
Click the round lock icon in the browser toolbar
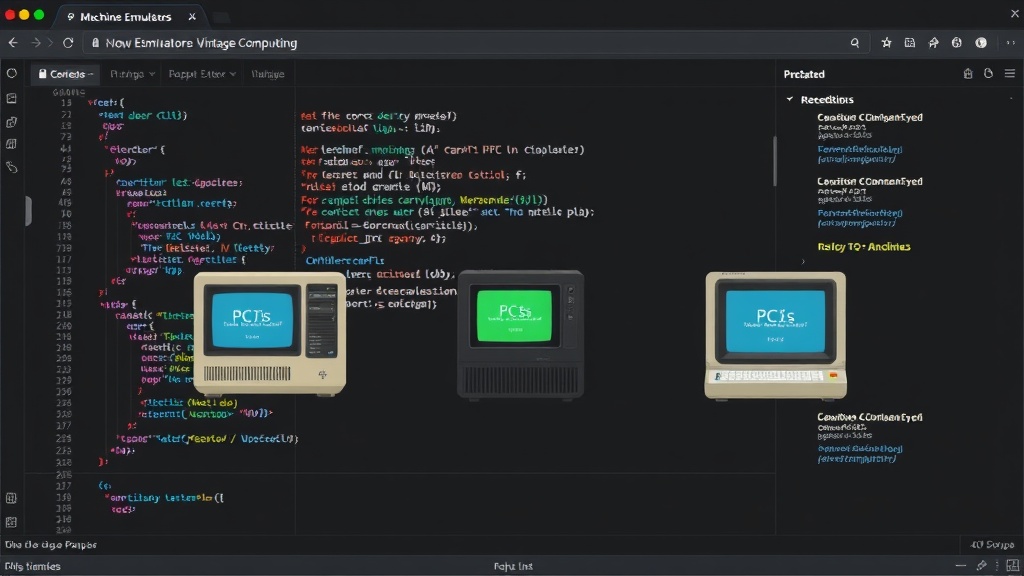coord(957,42)
